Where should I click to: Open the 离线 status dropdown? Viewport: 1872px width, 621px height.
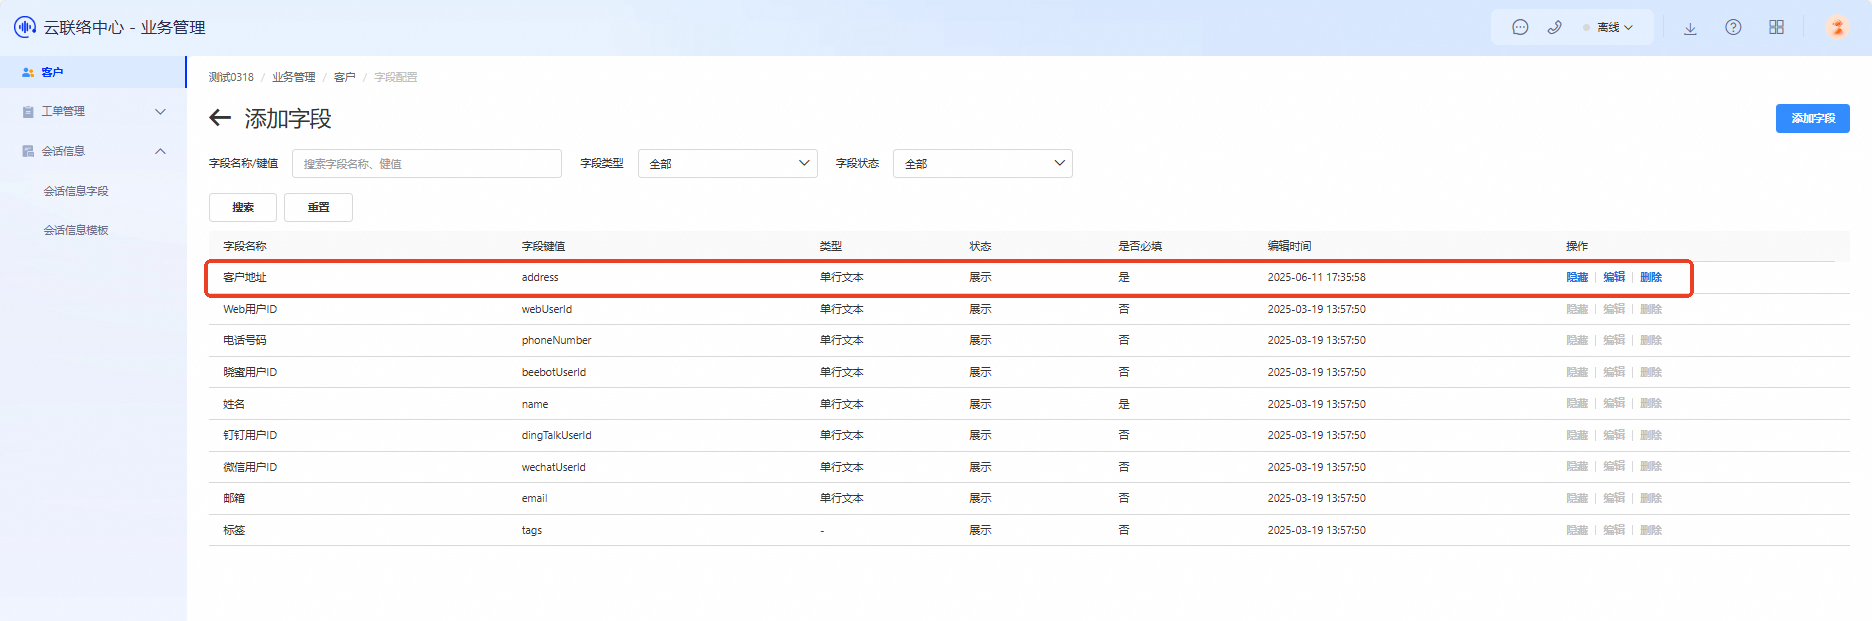pos(1609,28)
